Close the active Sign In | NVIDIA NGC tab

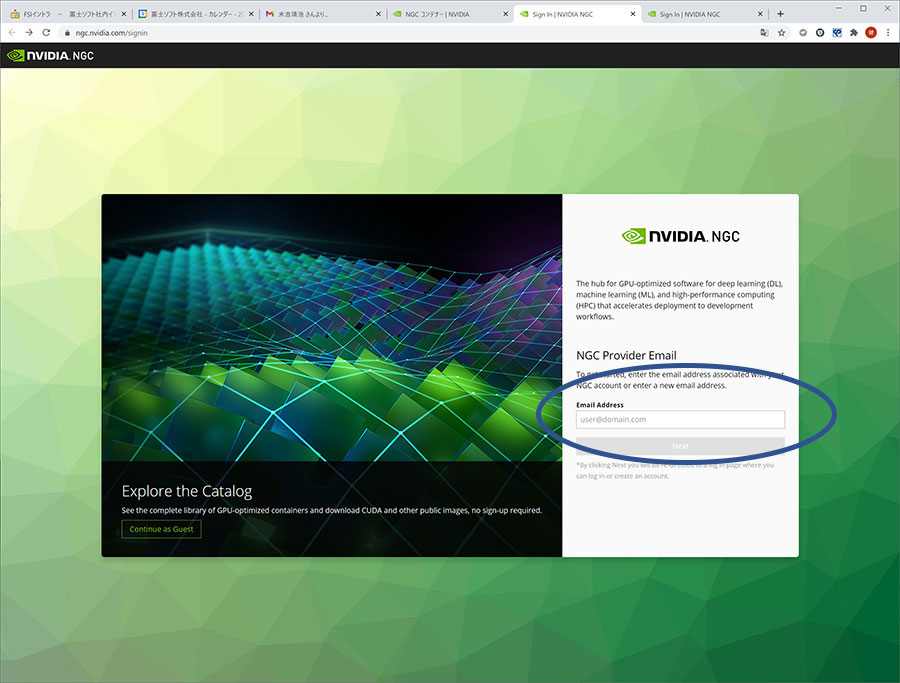633,14
